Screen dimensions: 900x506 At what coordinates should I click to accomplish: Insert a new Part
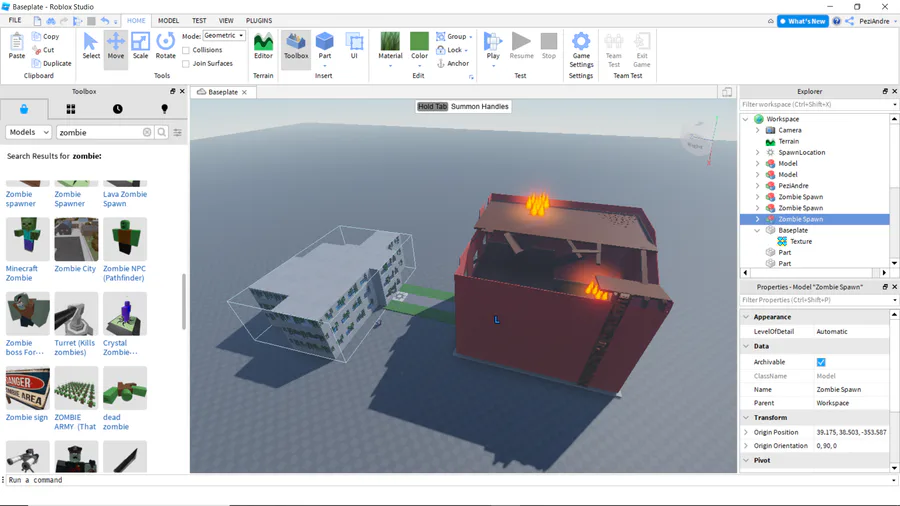[x=325, y=46]
